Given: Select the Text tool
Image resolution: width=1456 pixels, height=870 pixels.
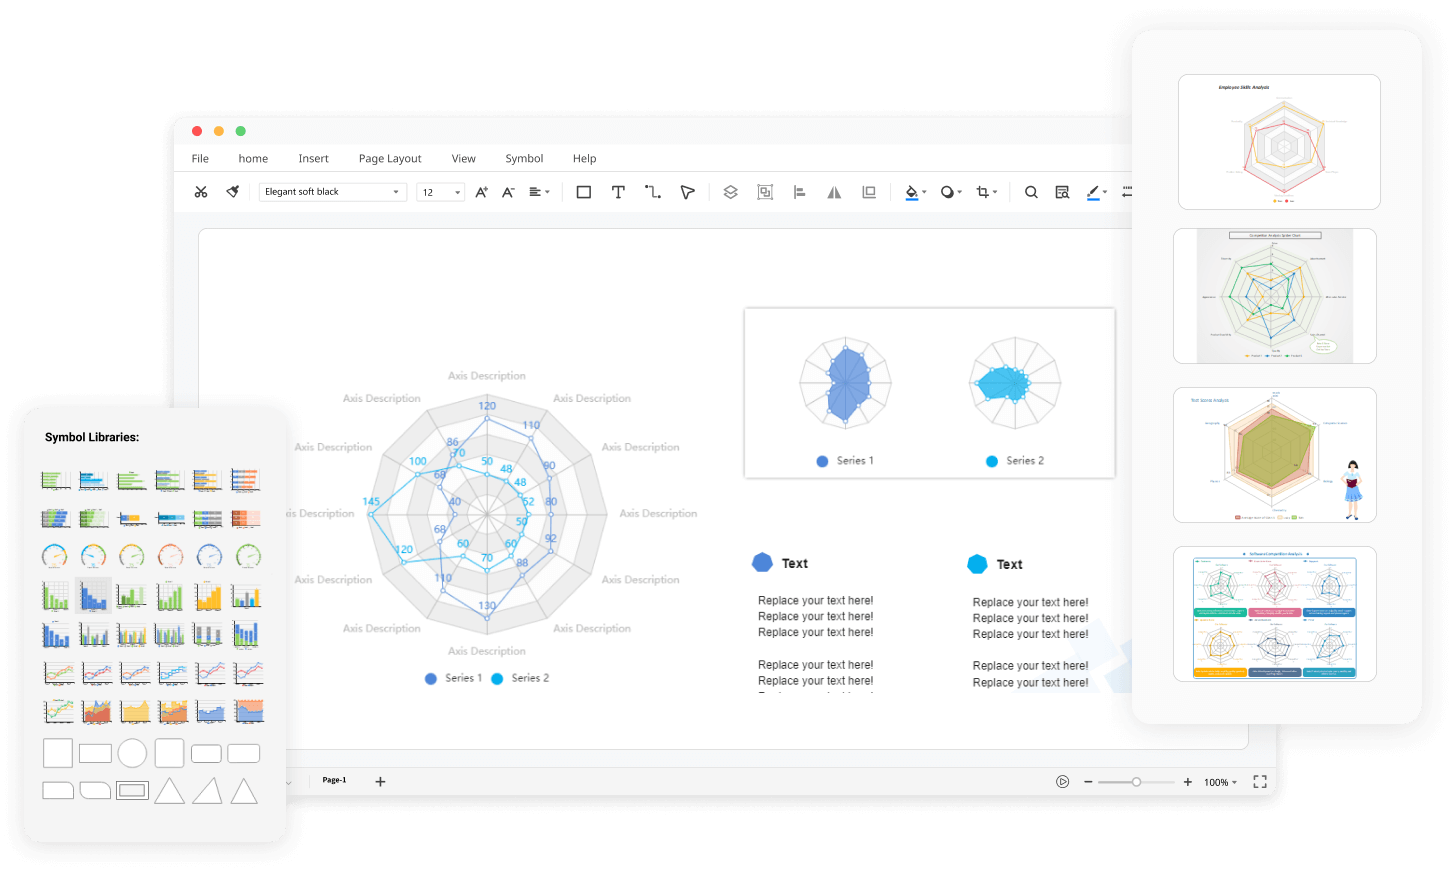Looking at the screenshot, I should click(x=618, y=192).
